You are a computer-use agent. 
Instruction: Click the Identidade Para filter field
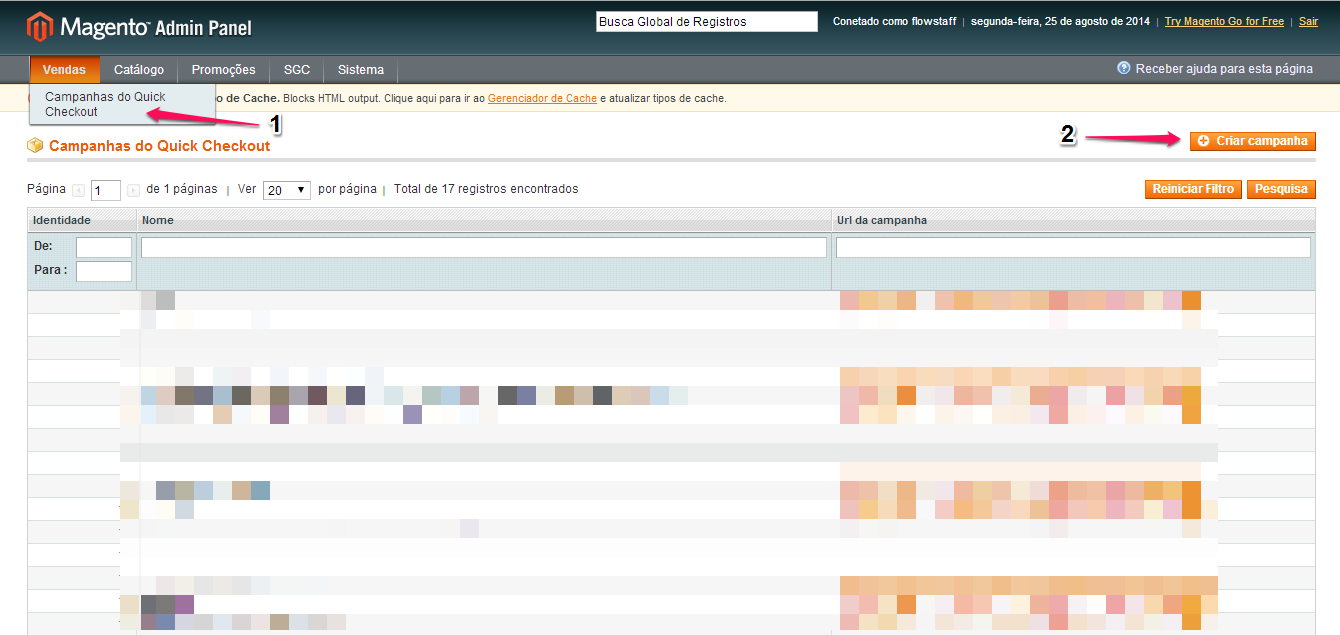tap(104, 271)
